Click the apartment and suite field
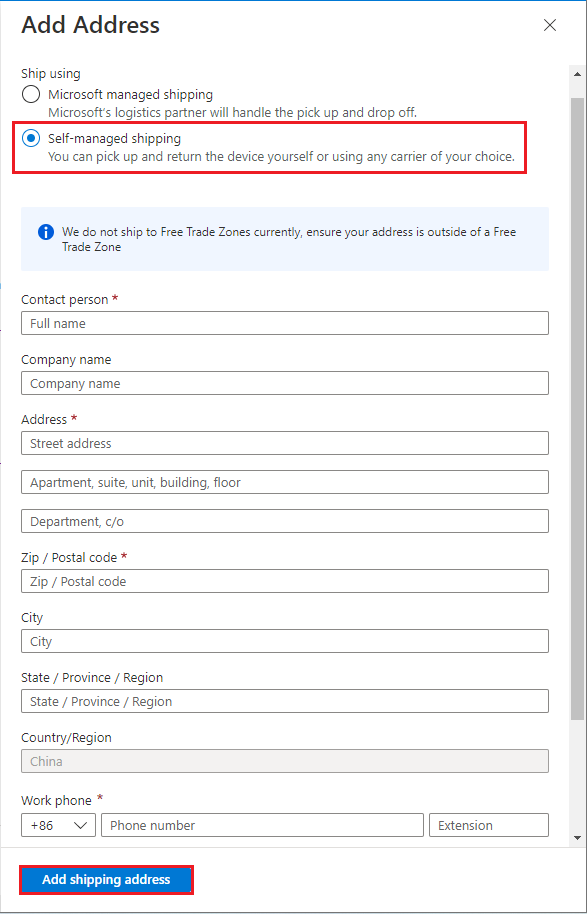Viewport: 587px width, 914px height. pos(284,481)
